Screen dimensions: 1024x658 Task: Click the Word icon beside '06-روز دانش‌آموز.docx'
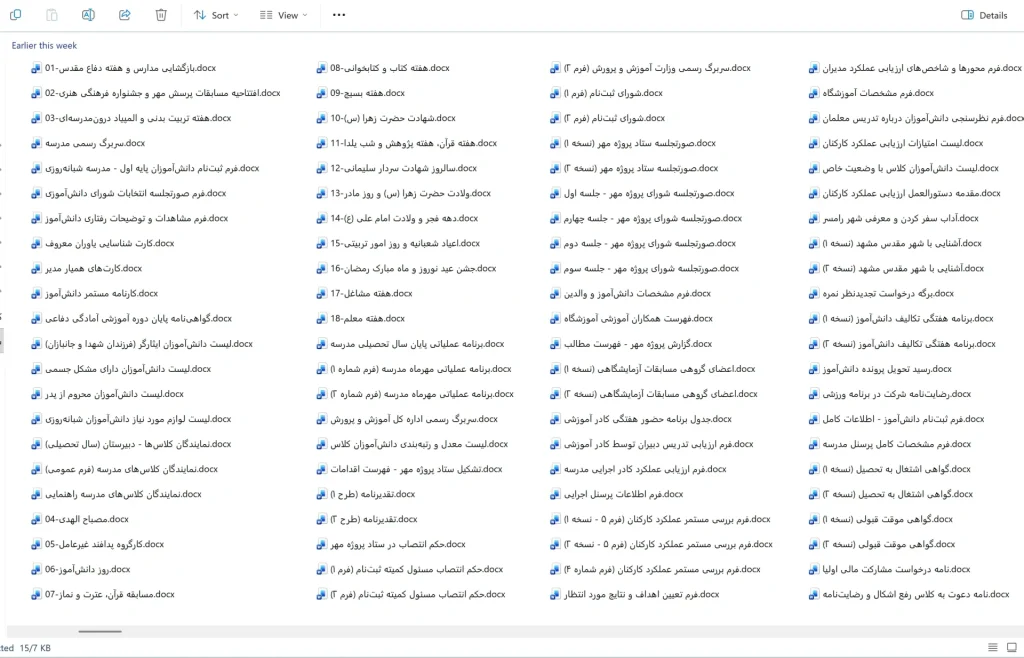point(37,569)
